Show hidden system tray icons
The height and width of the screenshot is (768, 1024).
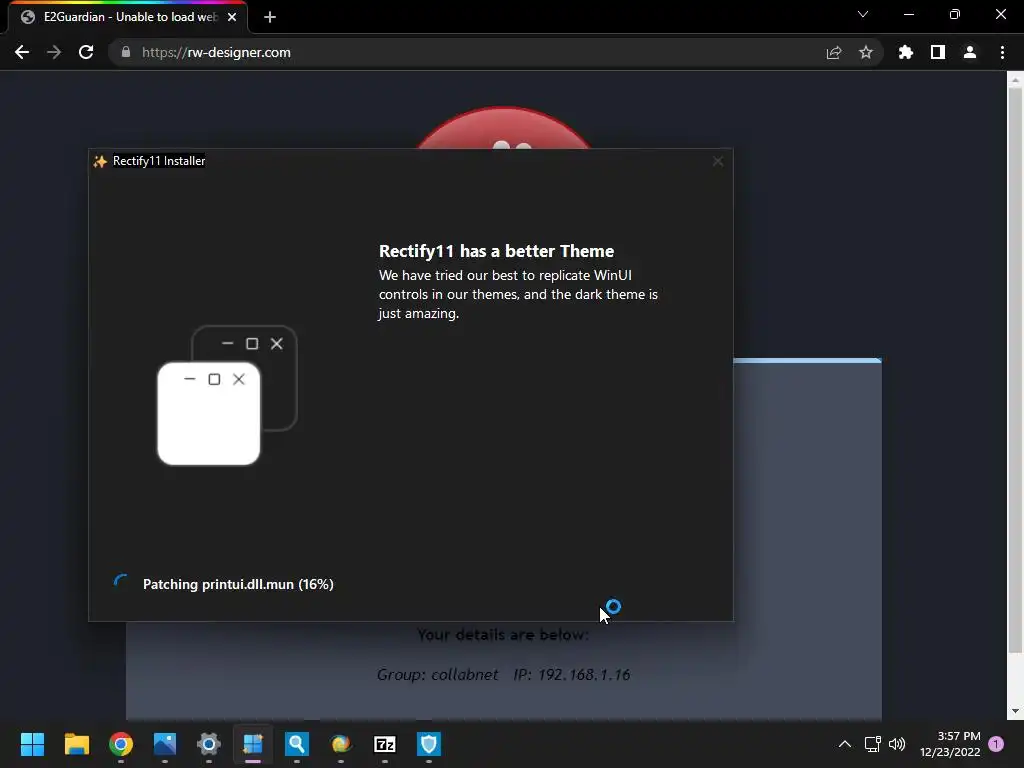[844, 744]
